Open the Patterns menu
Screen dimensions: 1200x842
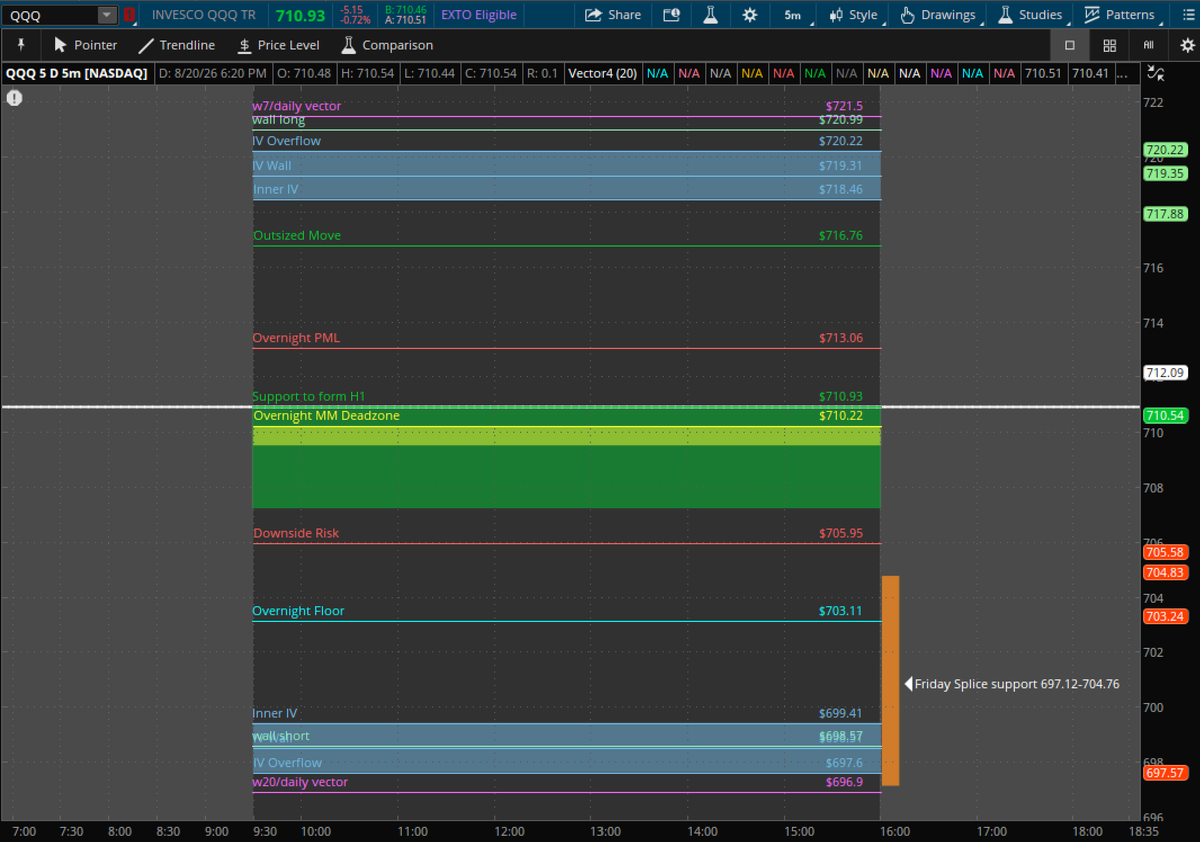(1119, 15)
